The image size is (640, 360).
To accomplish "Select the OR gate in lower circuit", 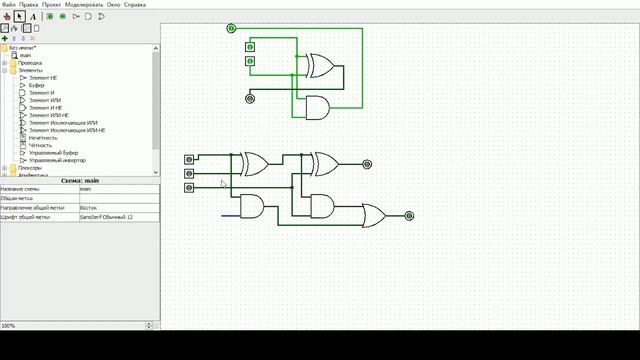I will 374,216.
